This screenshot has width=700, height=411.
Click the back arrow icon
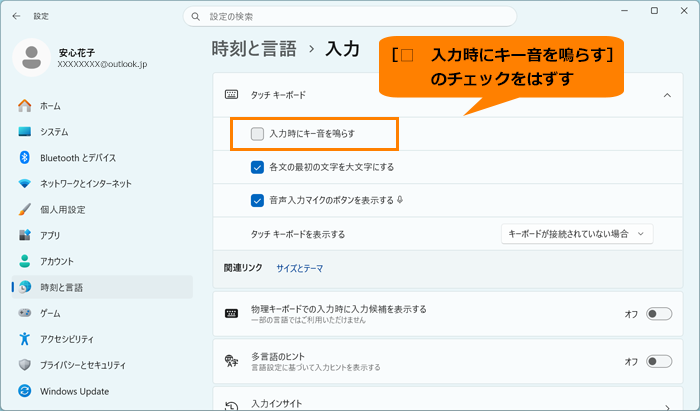coord(17,16)
